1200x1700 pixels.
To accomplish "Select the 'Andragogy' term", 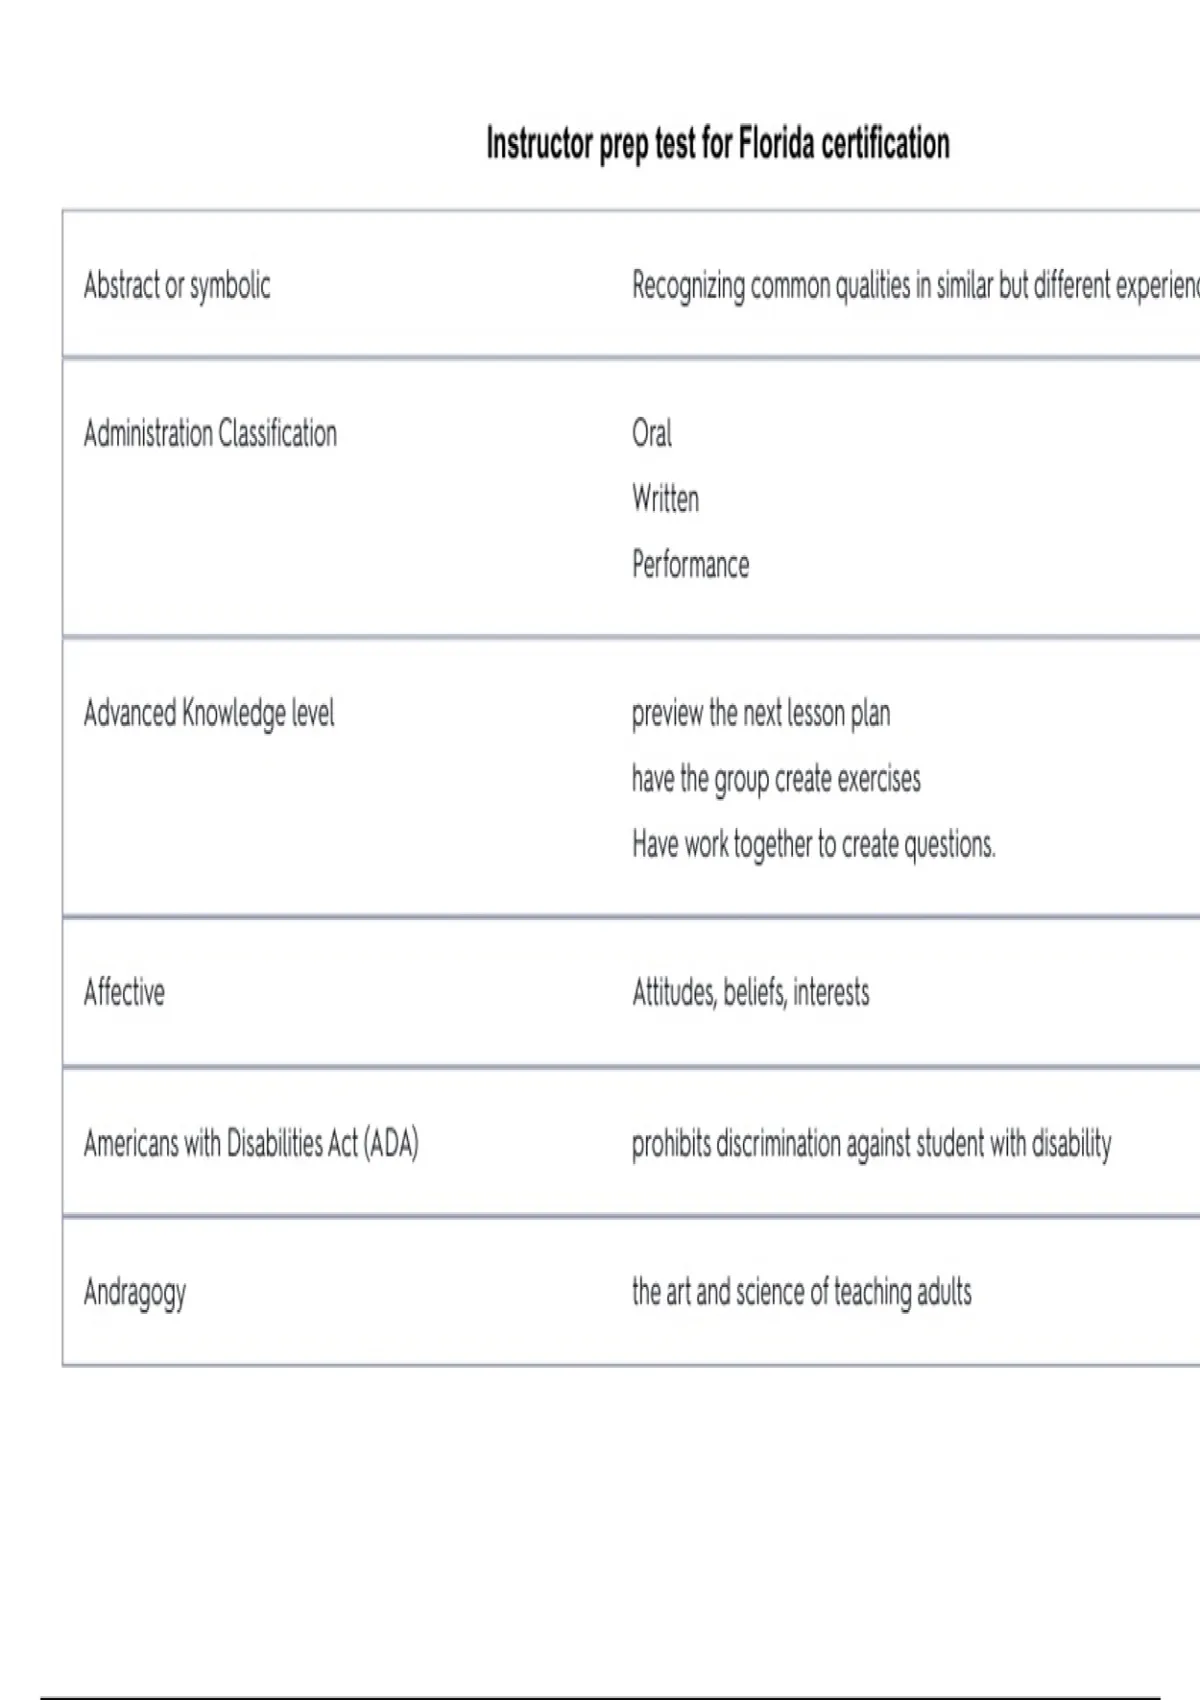I will point(135,1292).
